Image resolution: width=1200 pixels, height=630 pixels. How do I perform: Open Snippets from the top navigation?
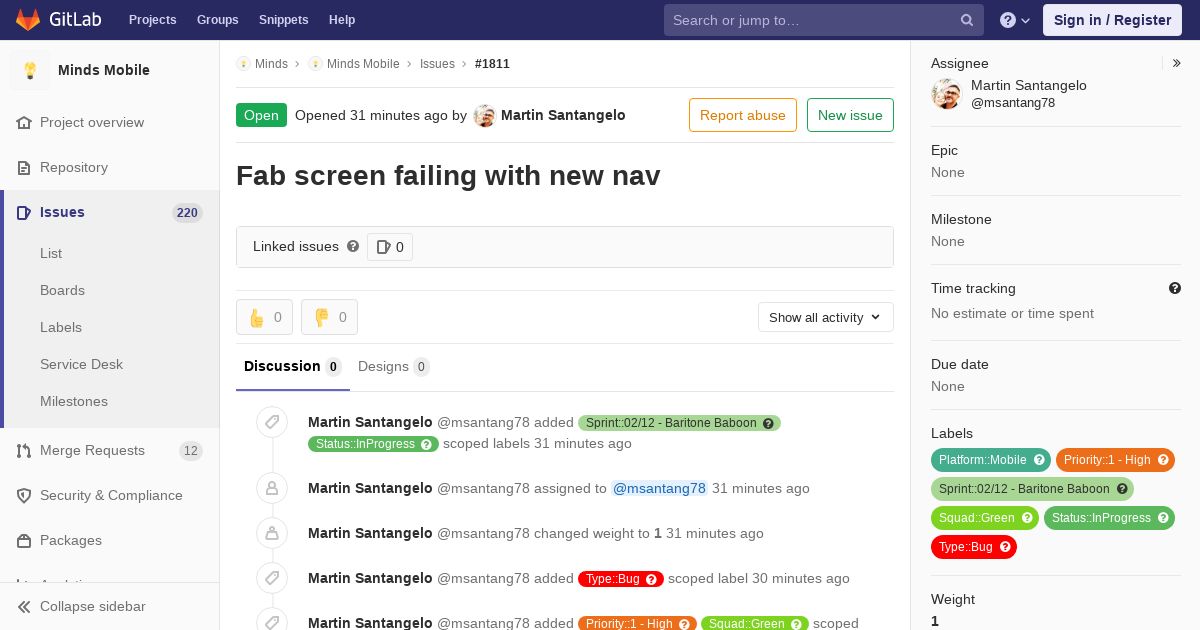(283, 20)
